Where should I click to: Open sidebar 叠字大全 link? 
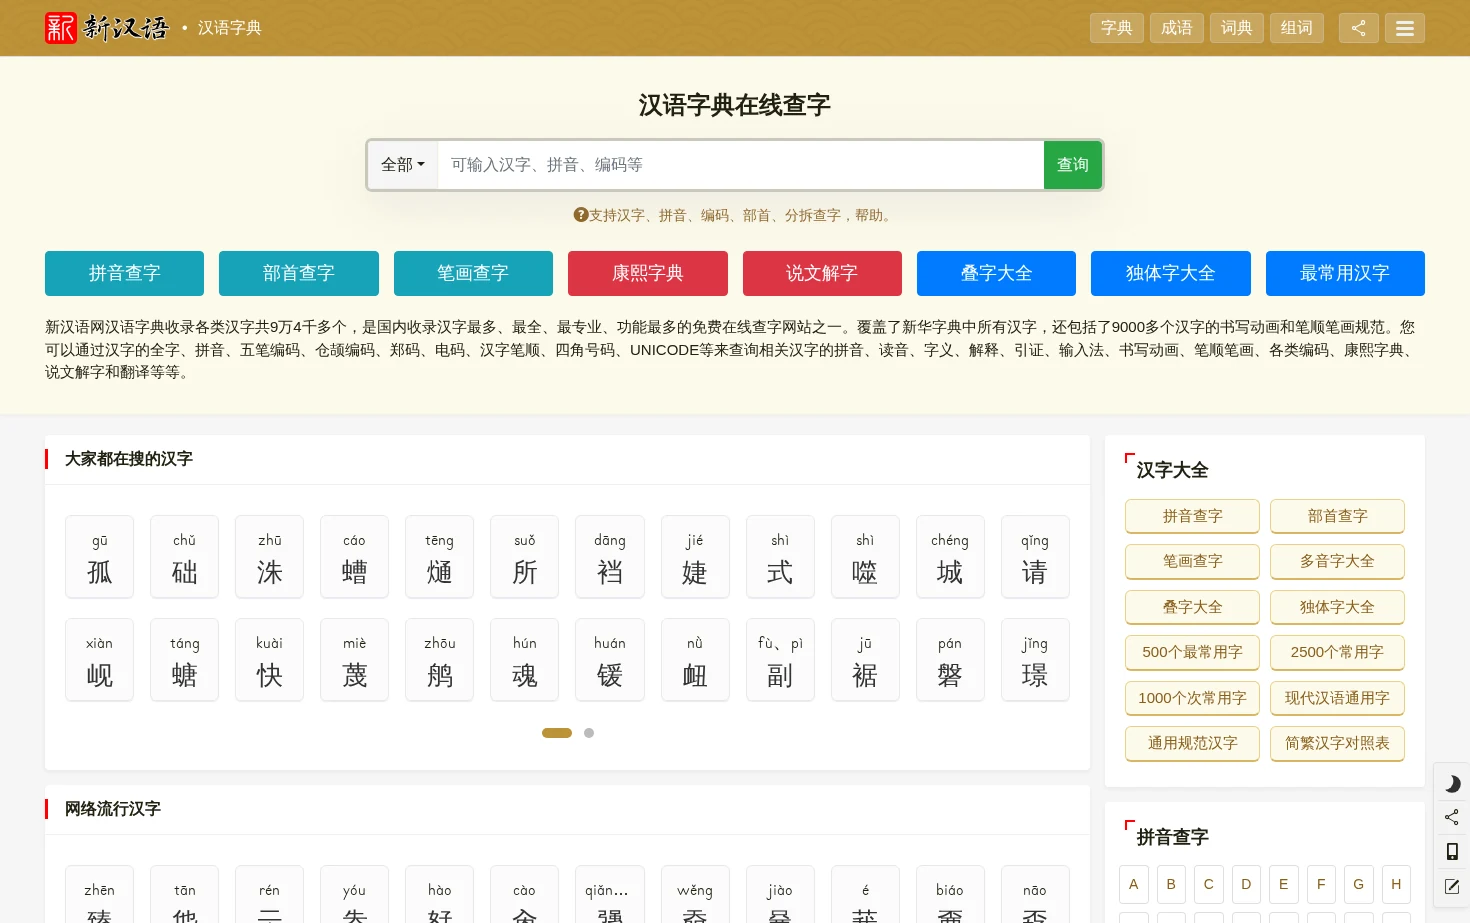tap(1192, 607)
